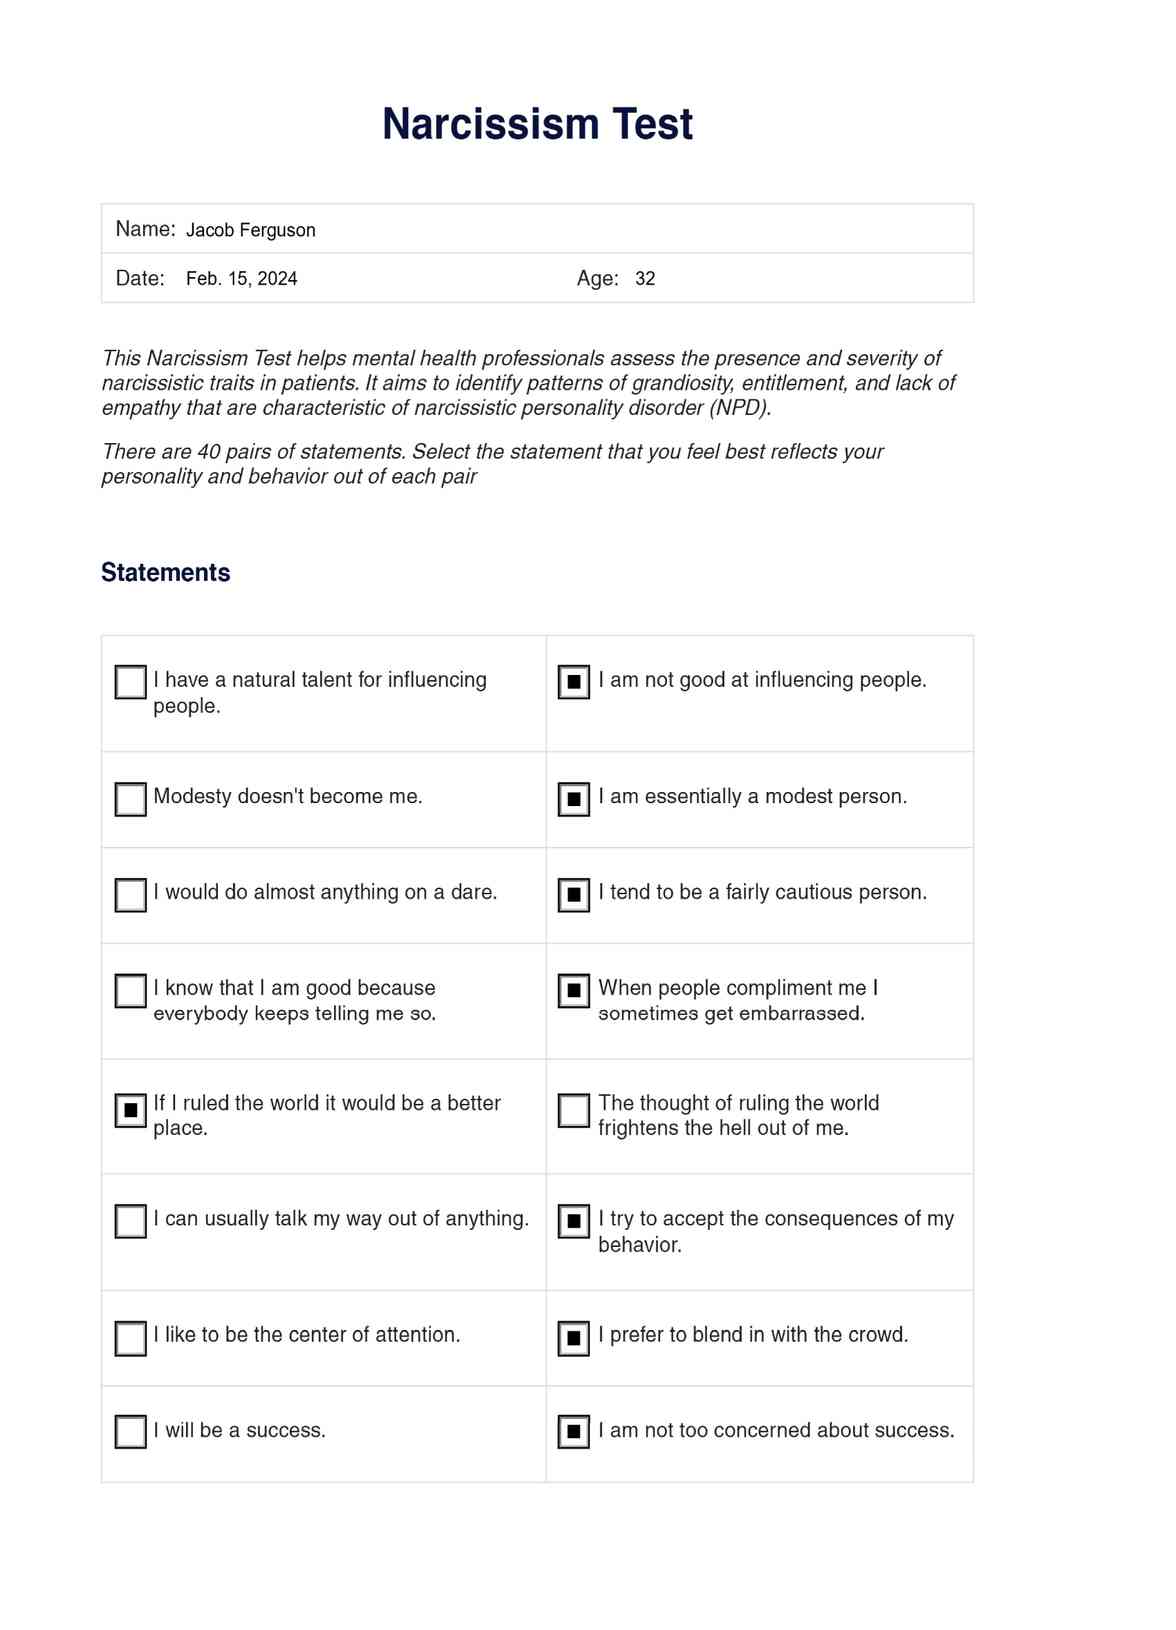The width and height of the screenshot is (1176, 1630).
Task: Tick 'I can usually talk my way out'
Action: pyautogui.click(x=131, y=1221)
